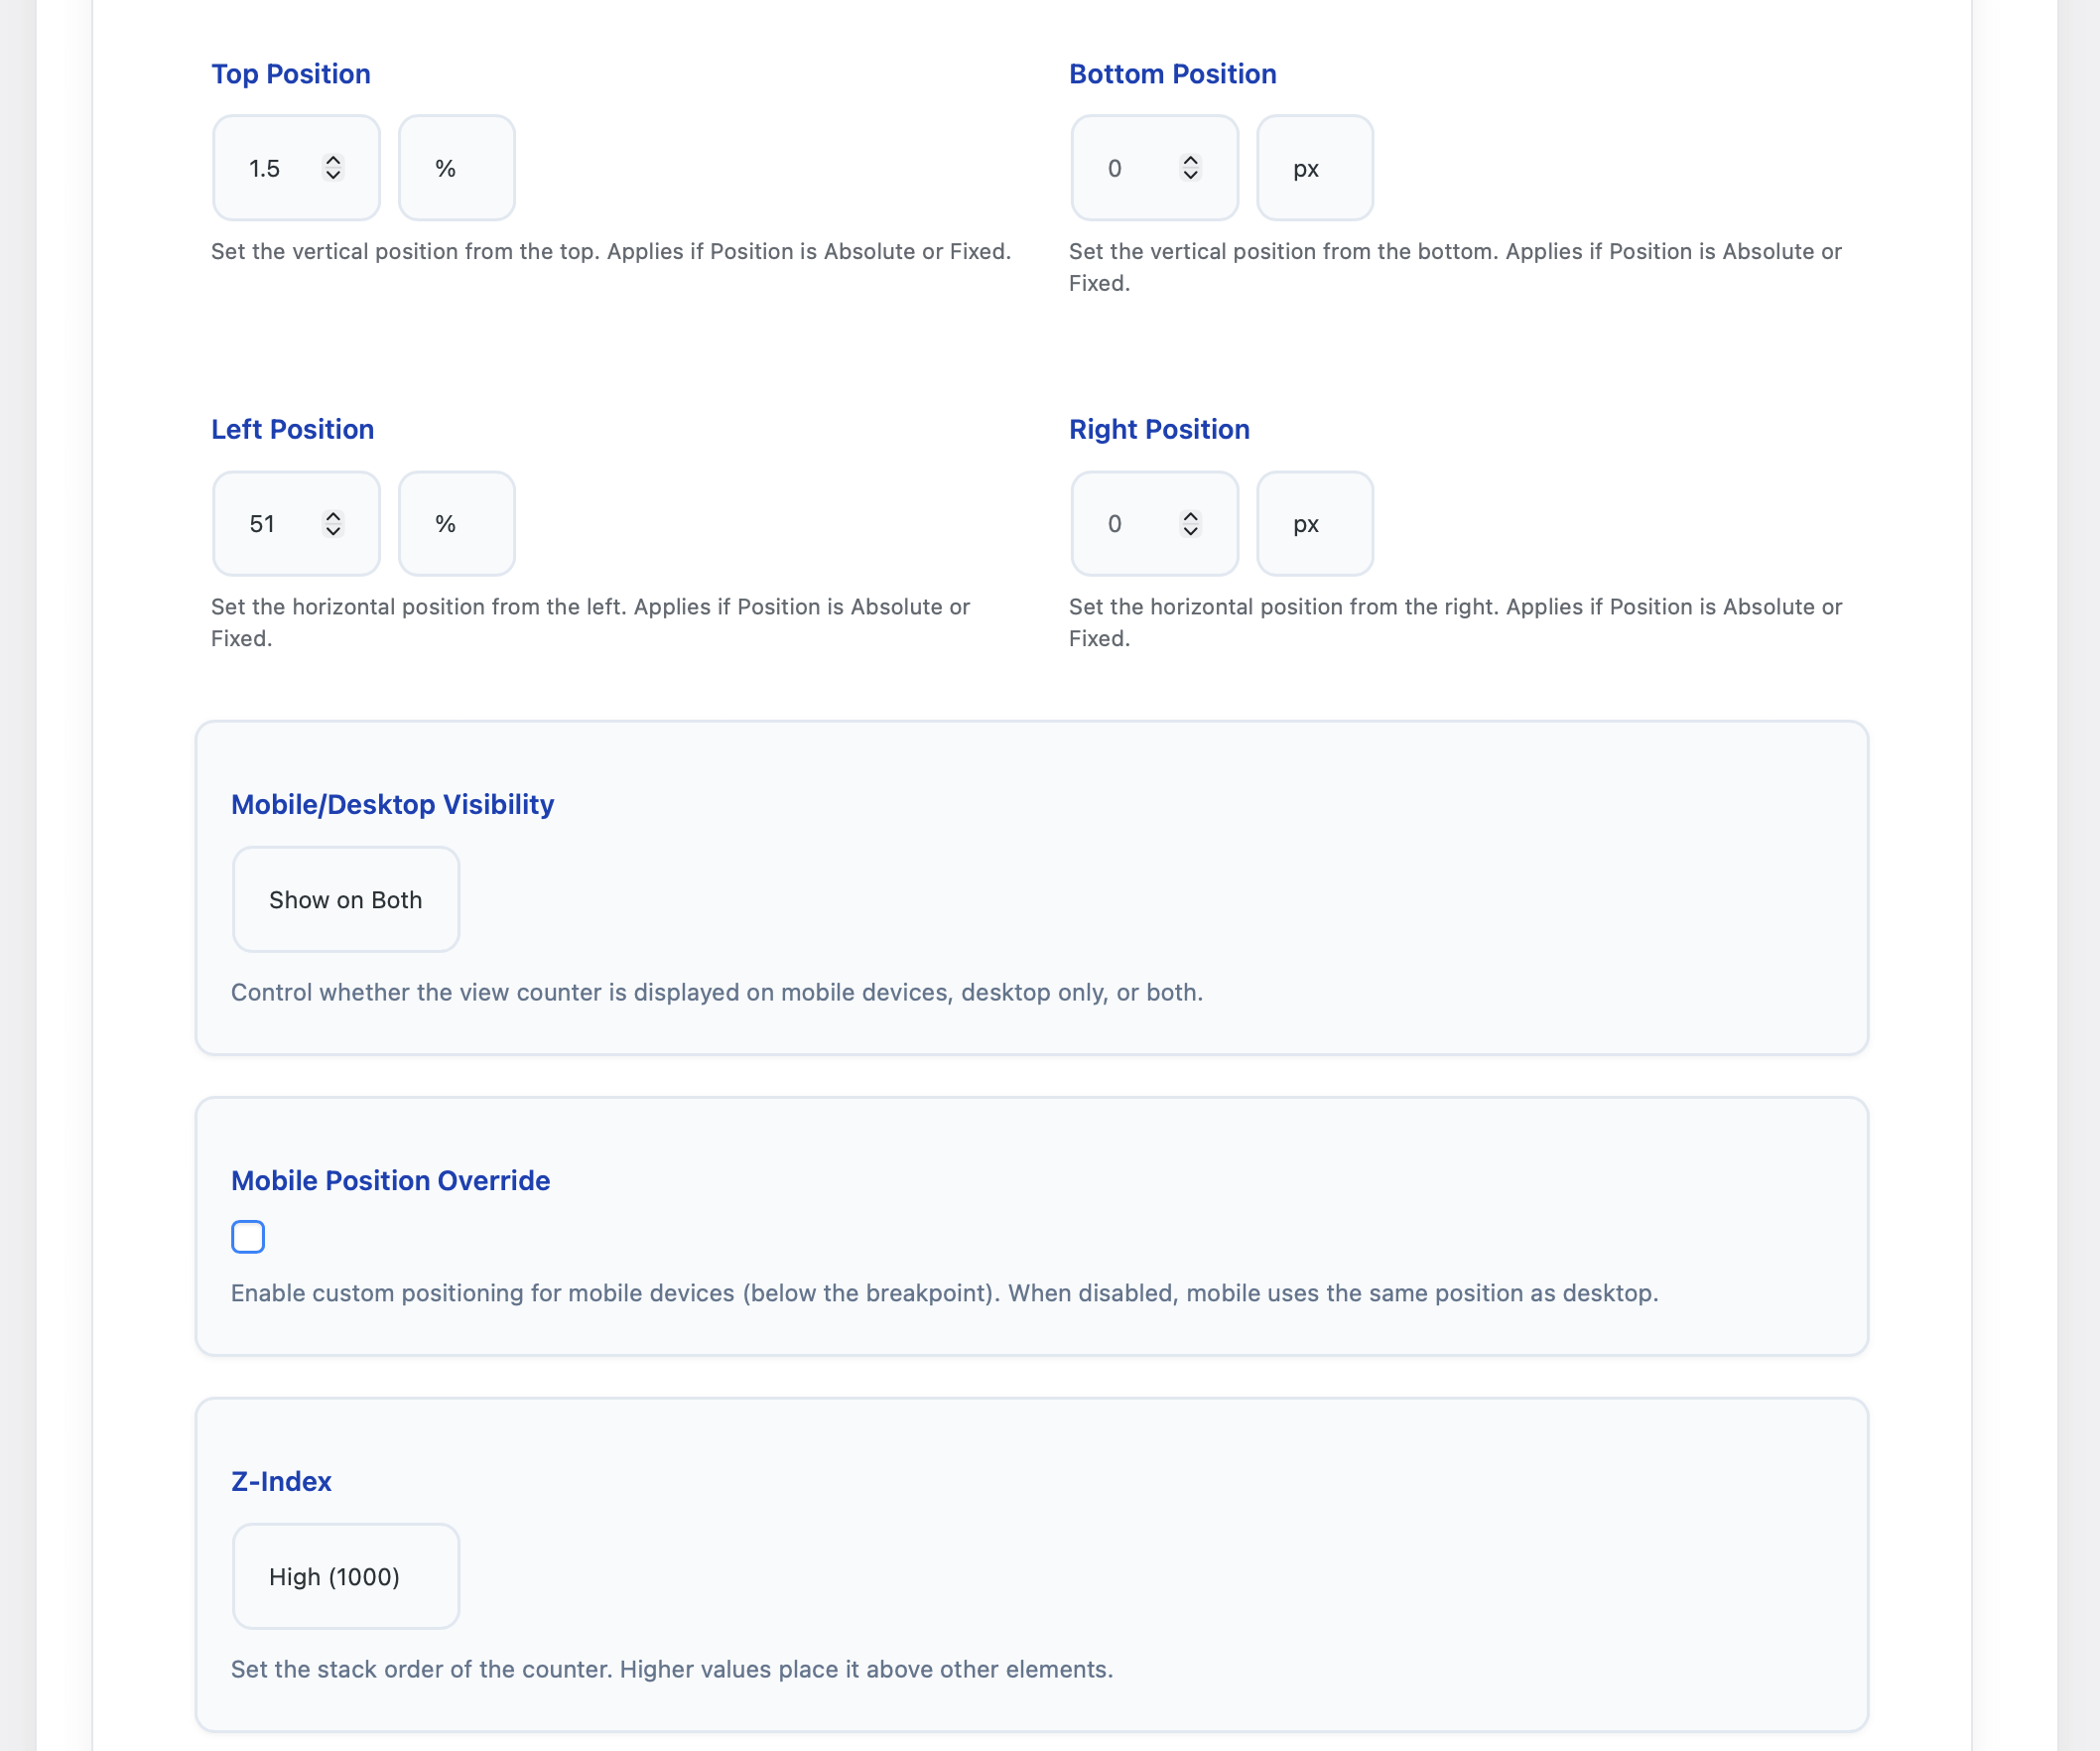Screen dimensions: 2100x1751
Task: Click the Bottom Position stepper arrows
Action: click(x=1190, y=168)
